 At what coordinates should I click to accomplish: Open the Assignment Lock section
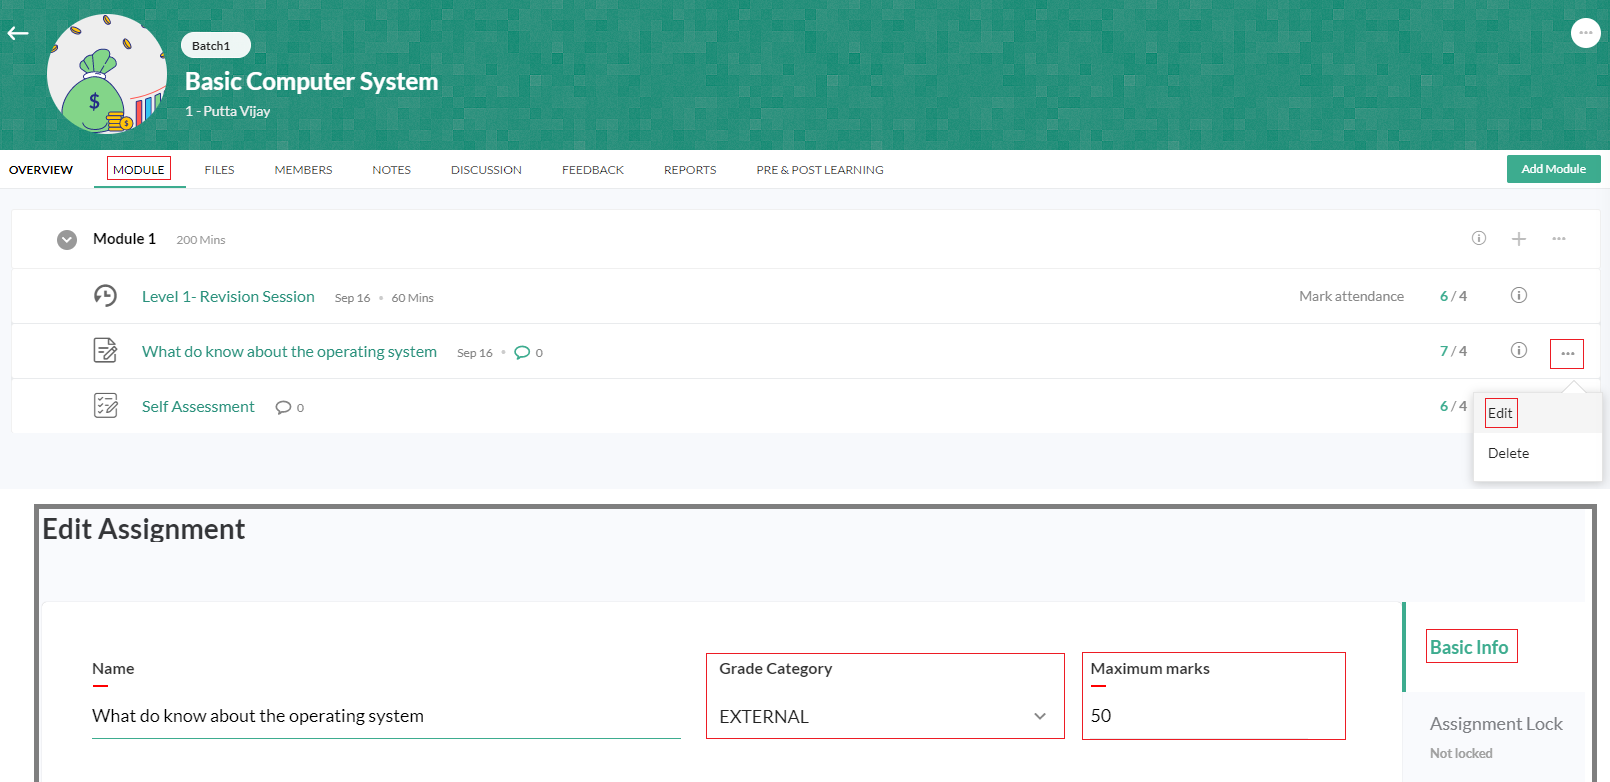(1496, 724)
